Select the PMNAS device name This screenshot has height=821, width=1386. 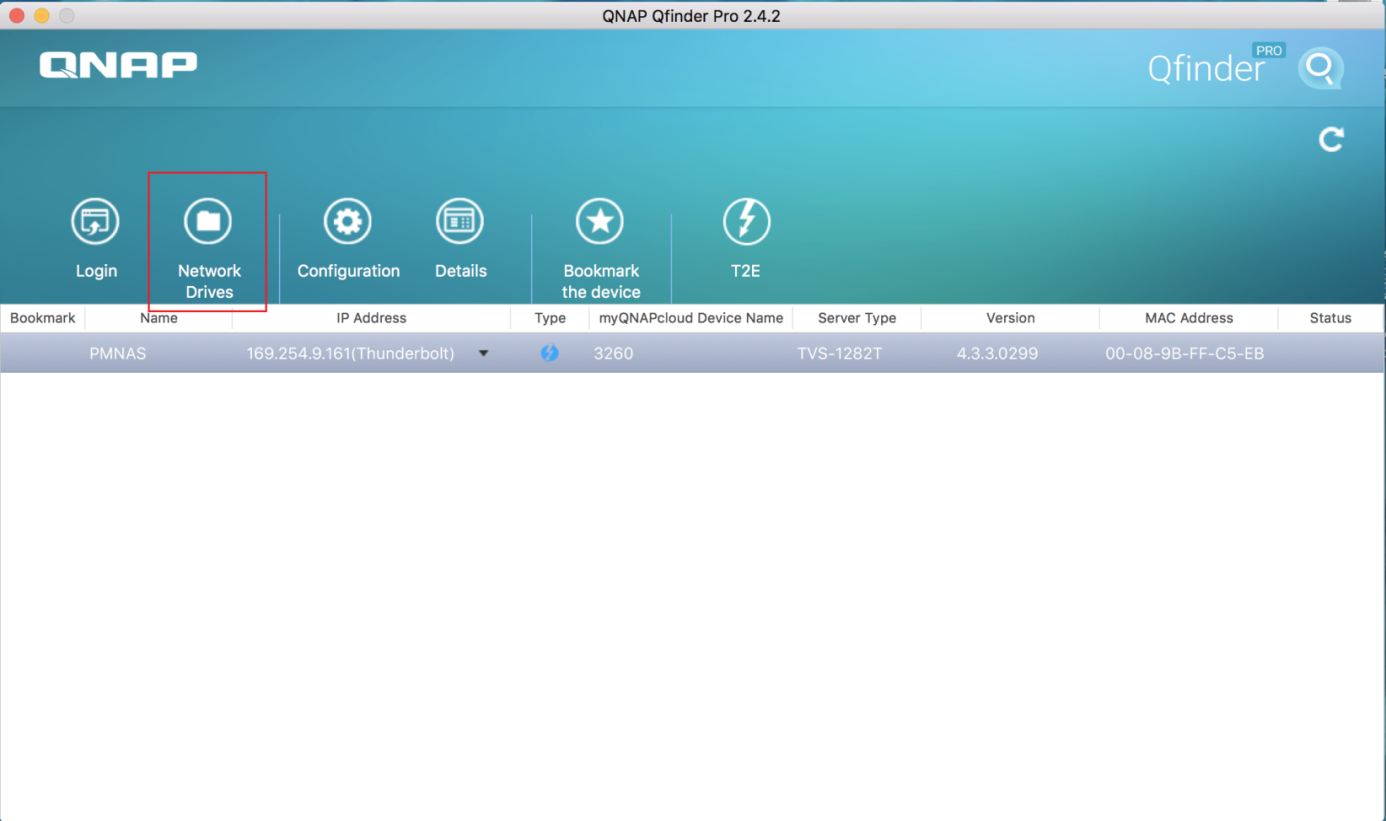(118, 353)
